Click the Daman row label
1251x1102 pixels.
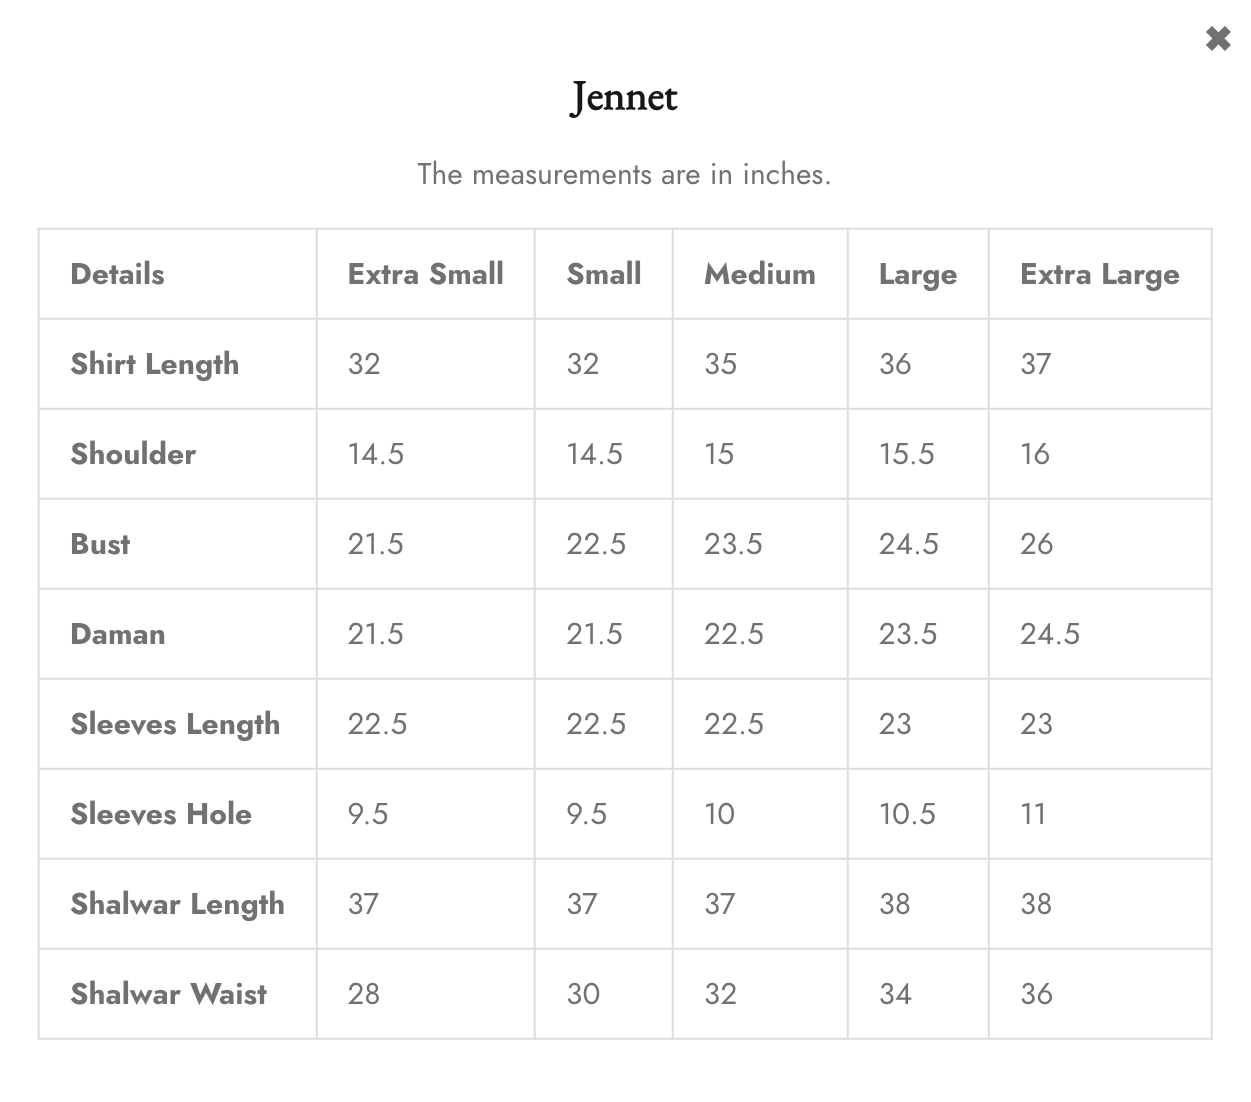117,634
